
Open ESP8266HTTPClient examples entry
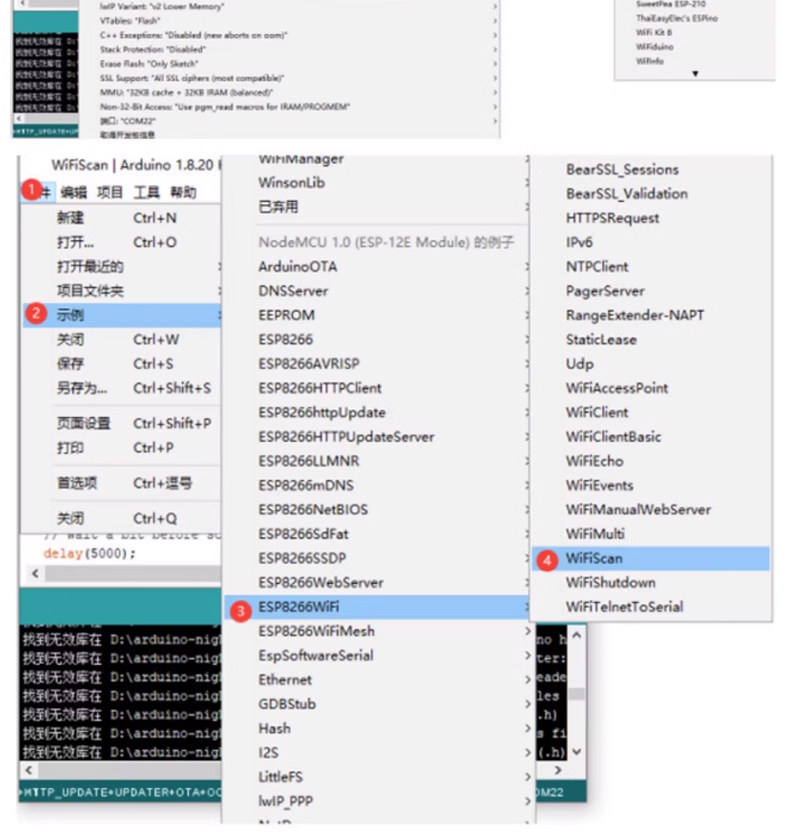click(377, 388)
